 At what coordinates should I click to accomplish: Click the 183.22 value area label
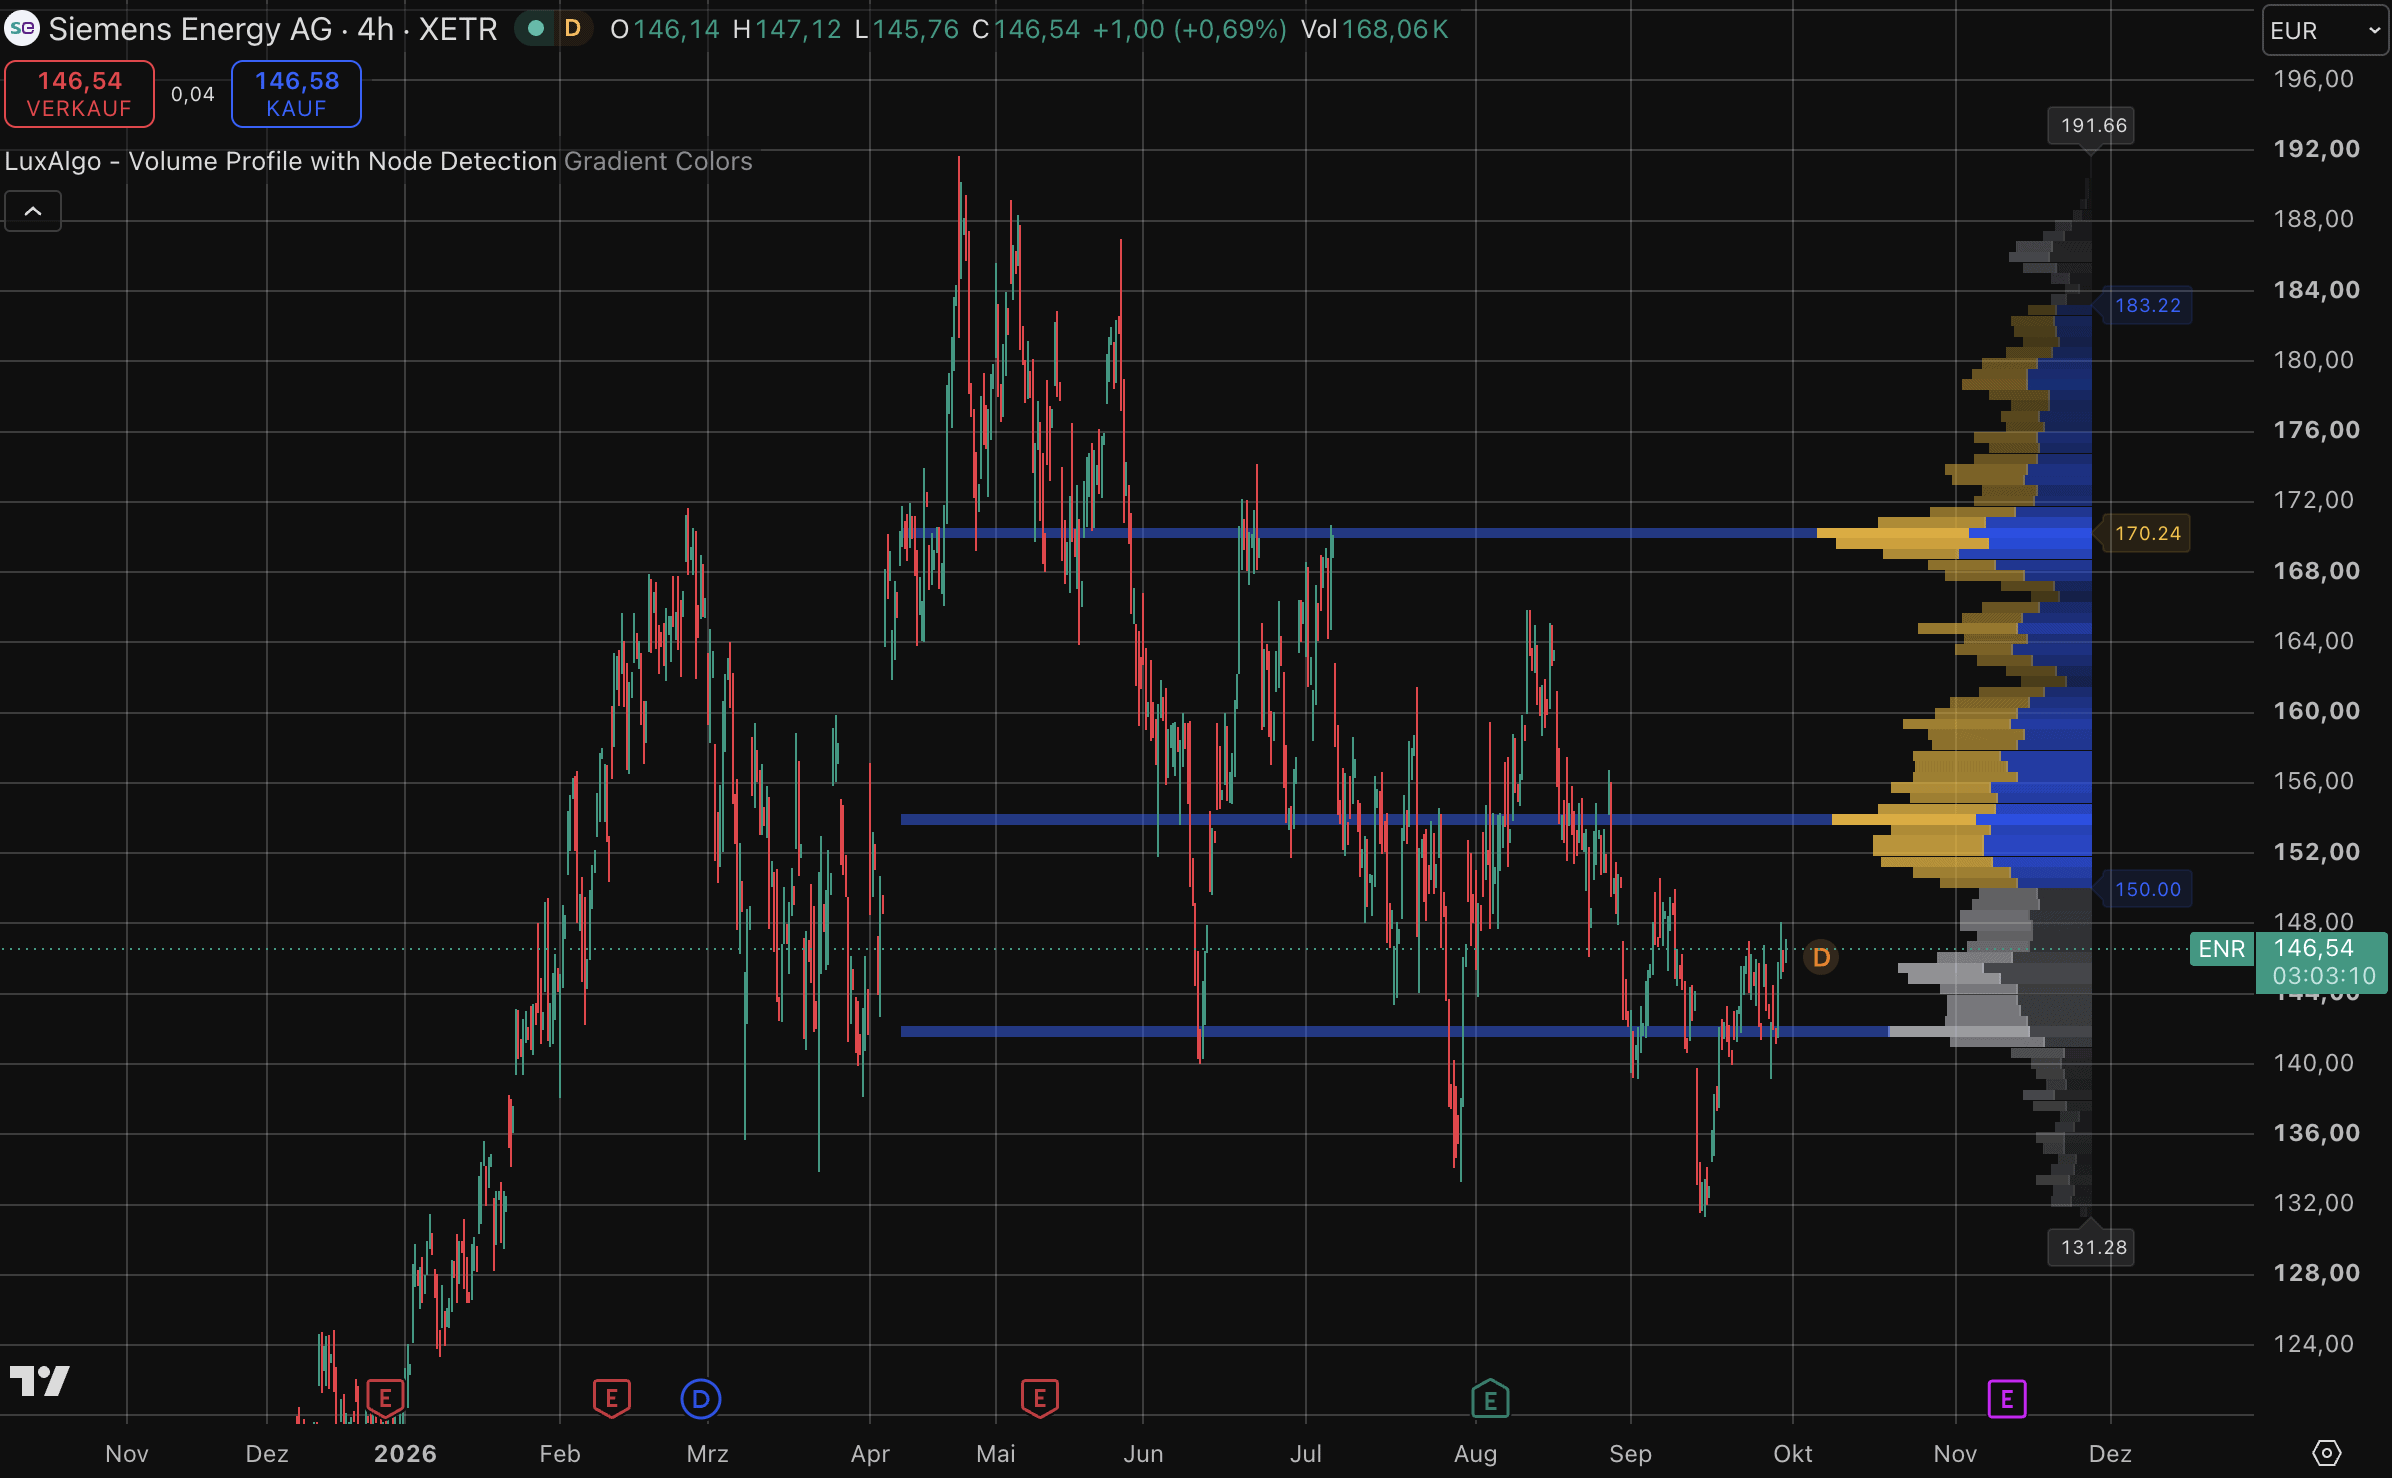click(x=2147, y=305)
